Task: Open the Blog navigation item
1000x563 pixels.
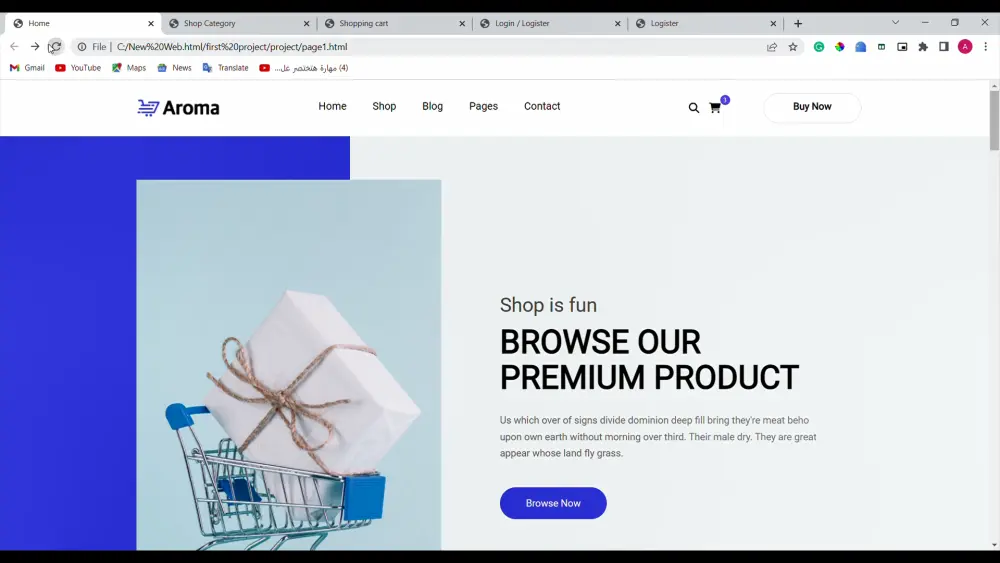Action: pos(432,106)
